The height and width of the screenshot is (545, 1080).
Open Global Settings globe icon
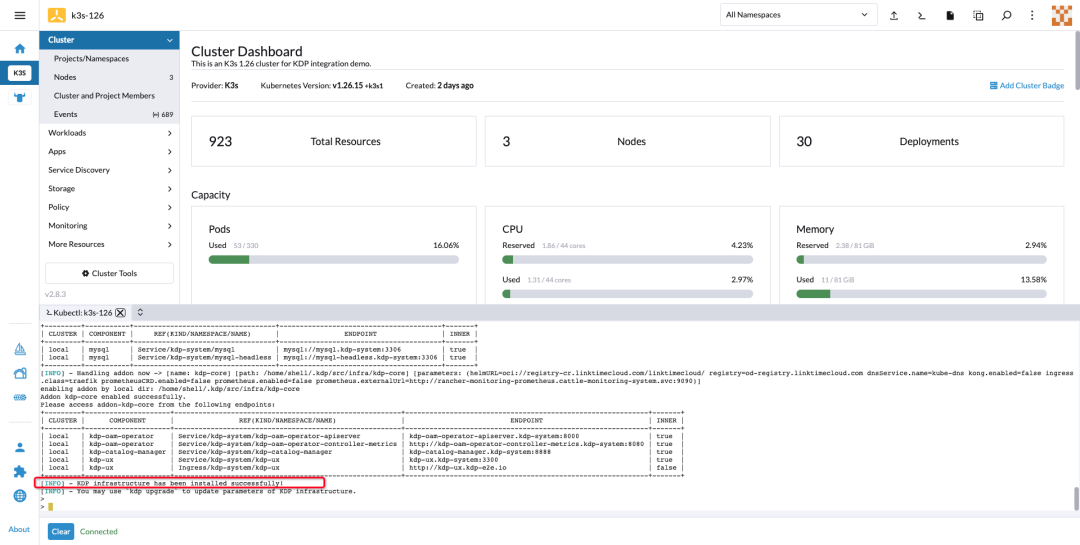20,495
